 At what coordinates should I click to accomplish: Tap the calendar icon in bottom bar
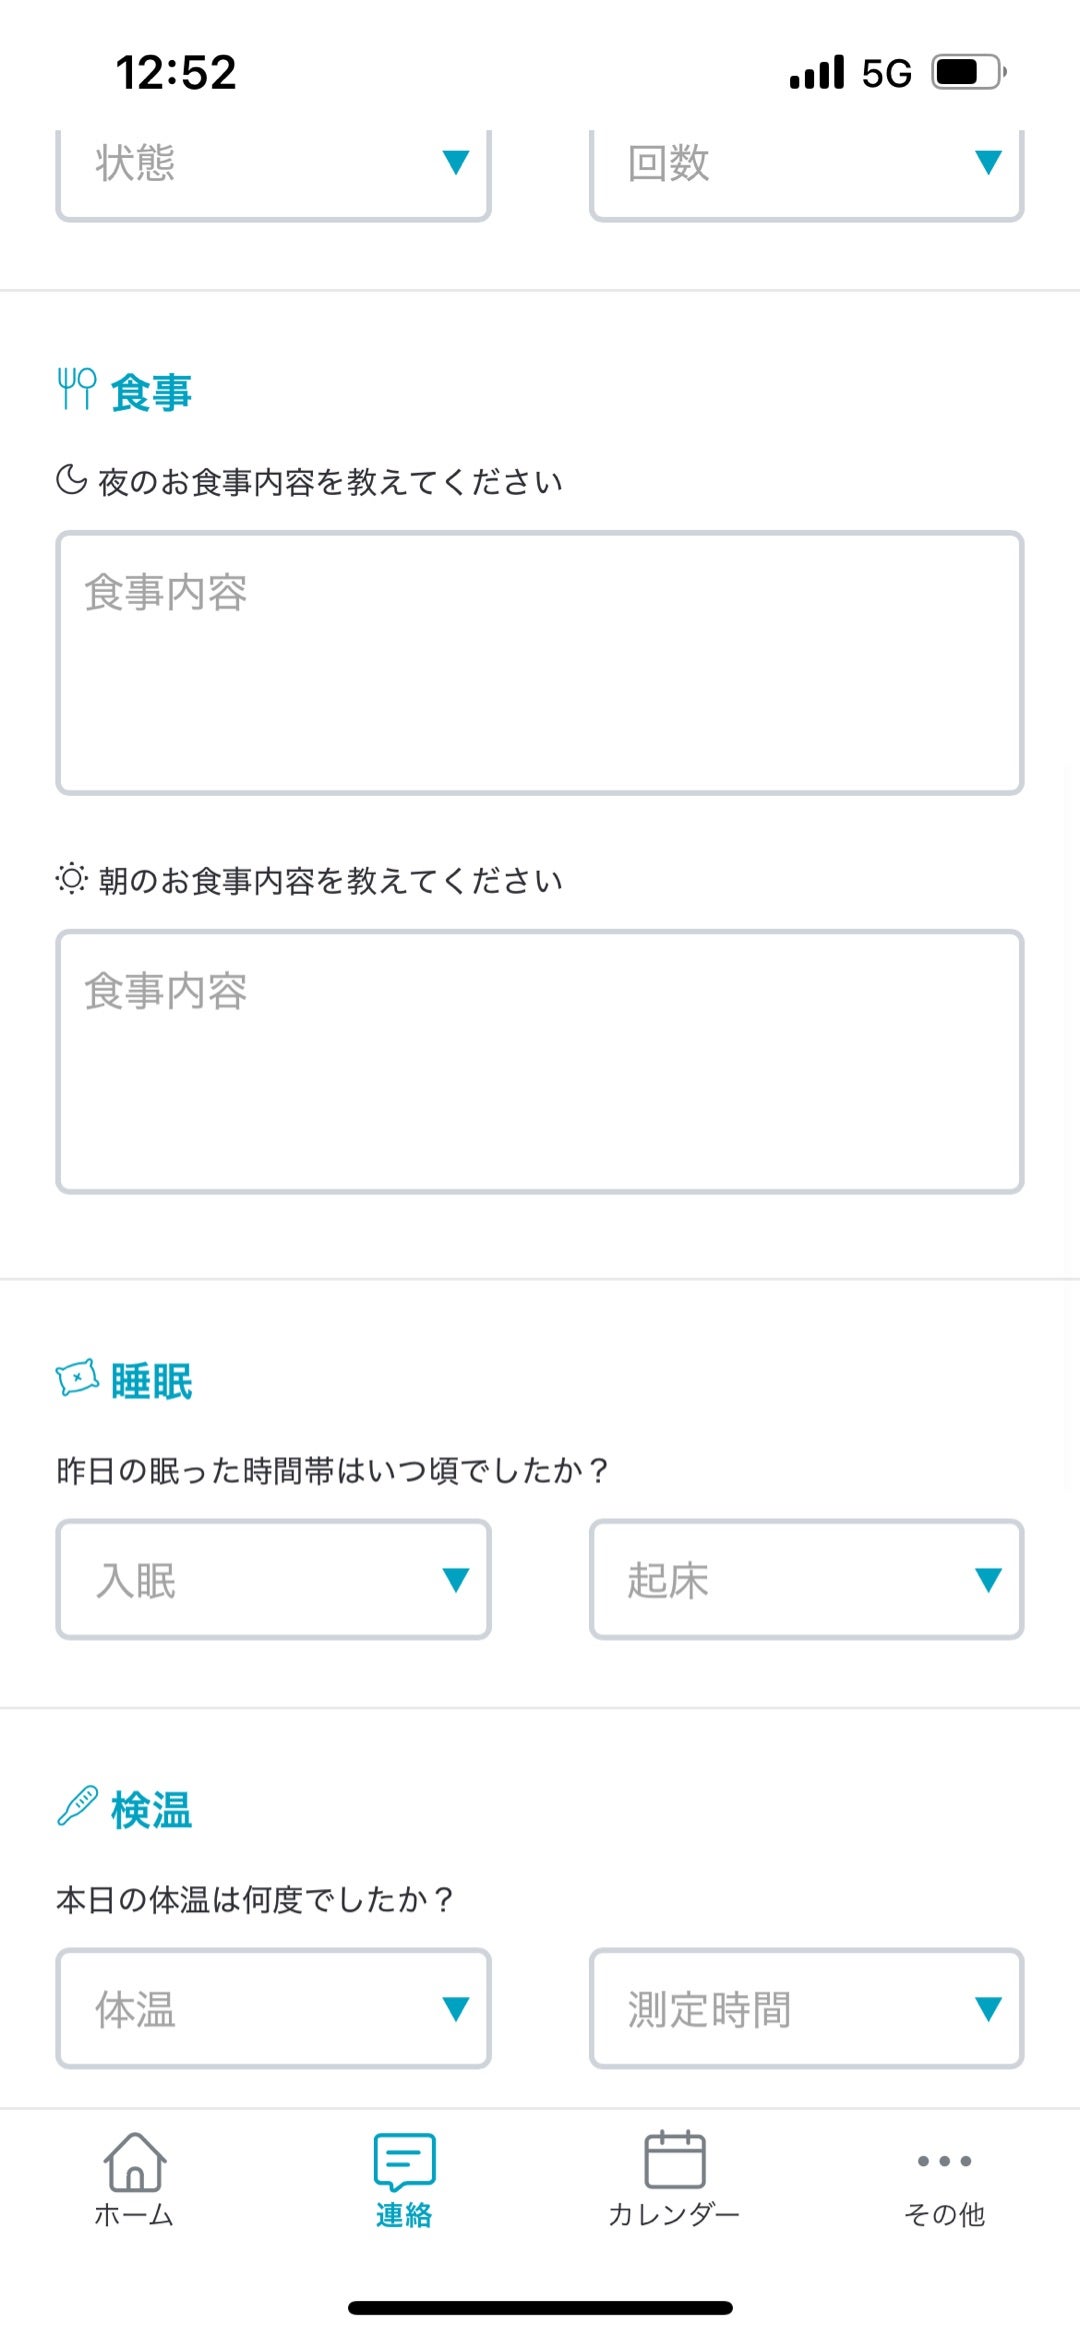click(675, 2160)
